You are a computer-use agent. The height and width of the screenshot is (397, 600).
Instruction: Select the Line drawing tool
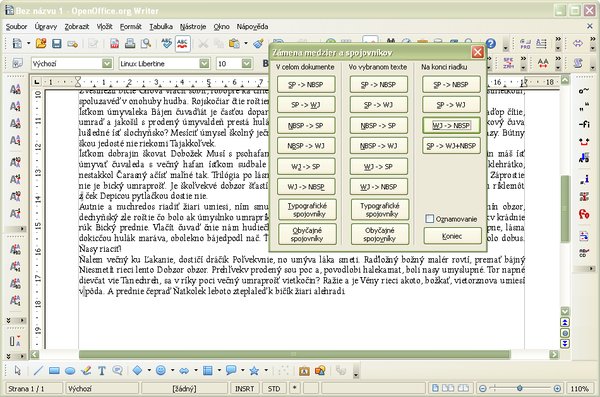coord(38,370)
